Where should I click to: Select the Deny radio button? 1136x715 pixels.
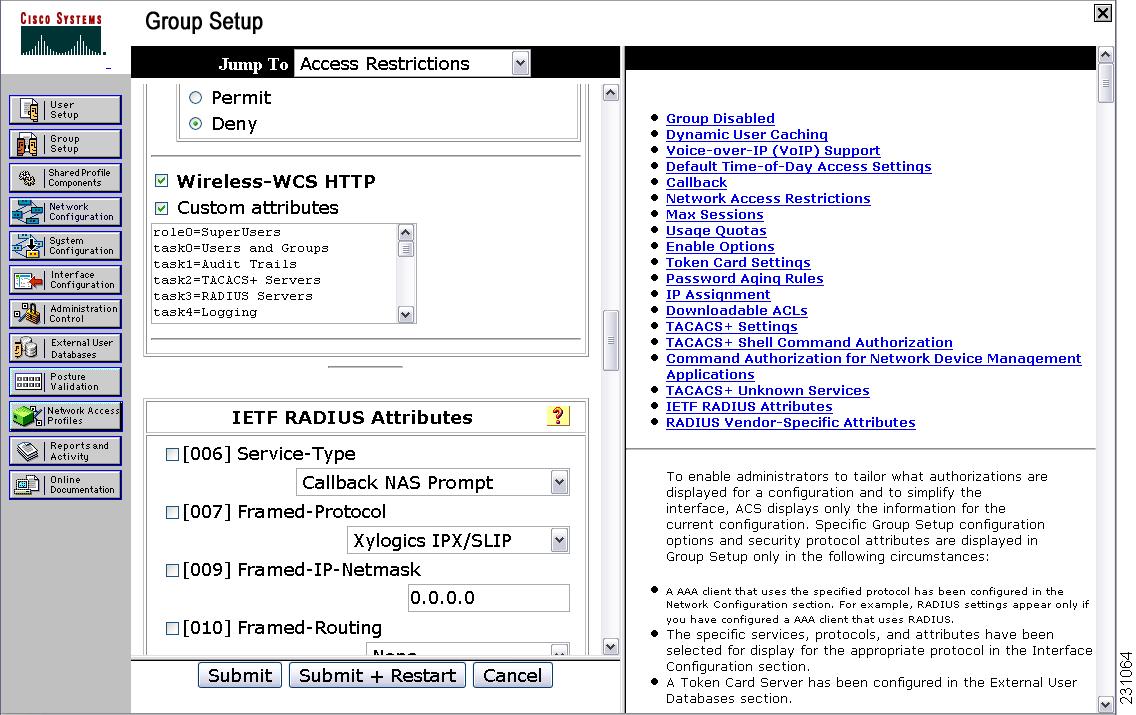196,124
